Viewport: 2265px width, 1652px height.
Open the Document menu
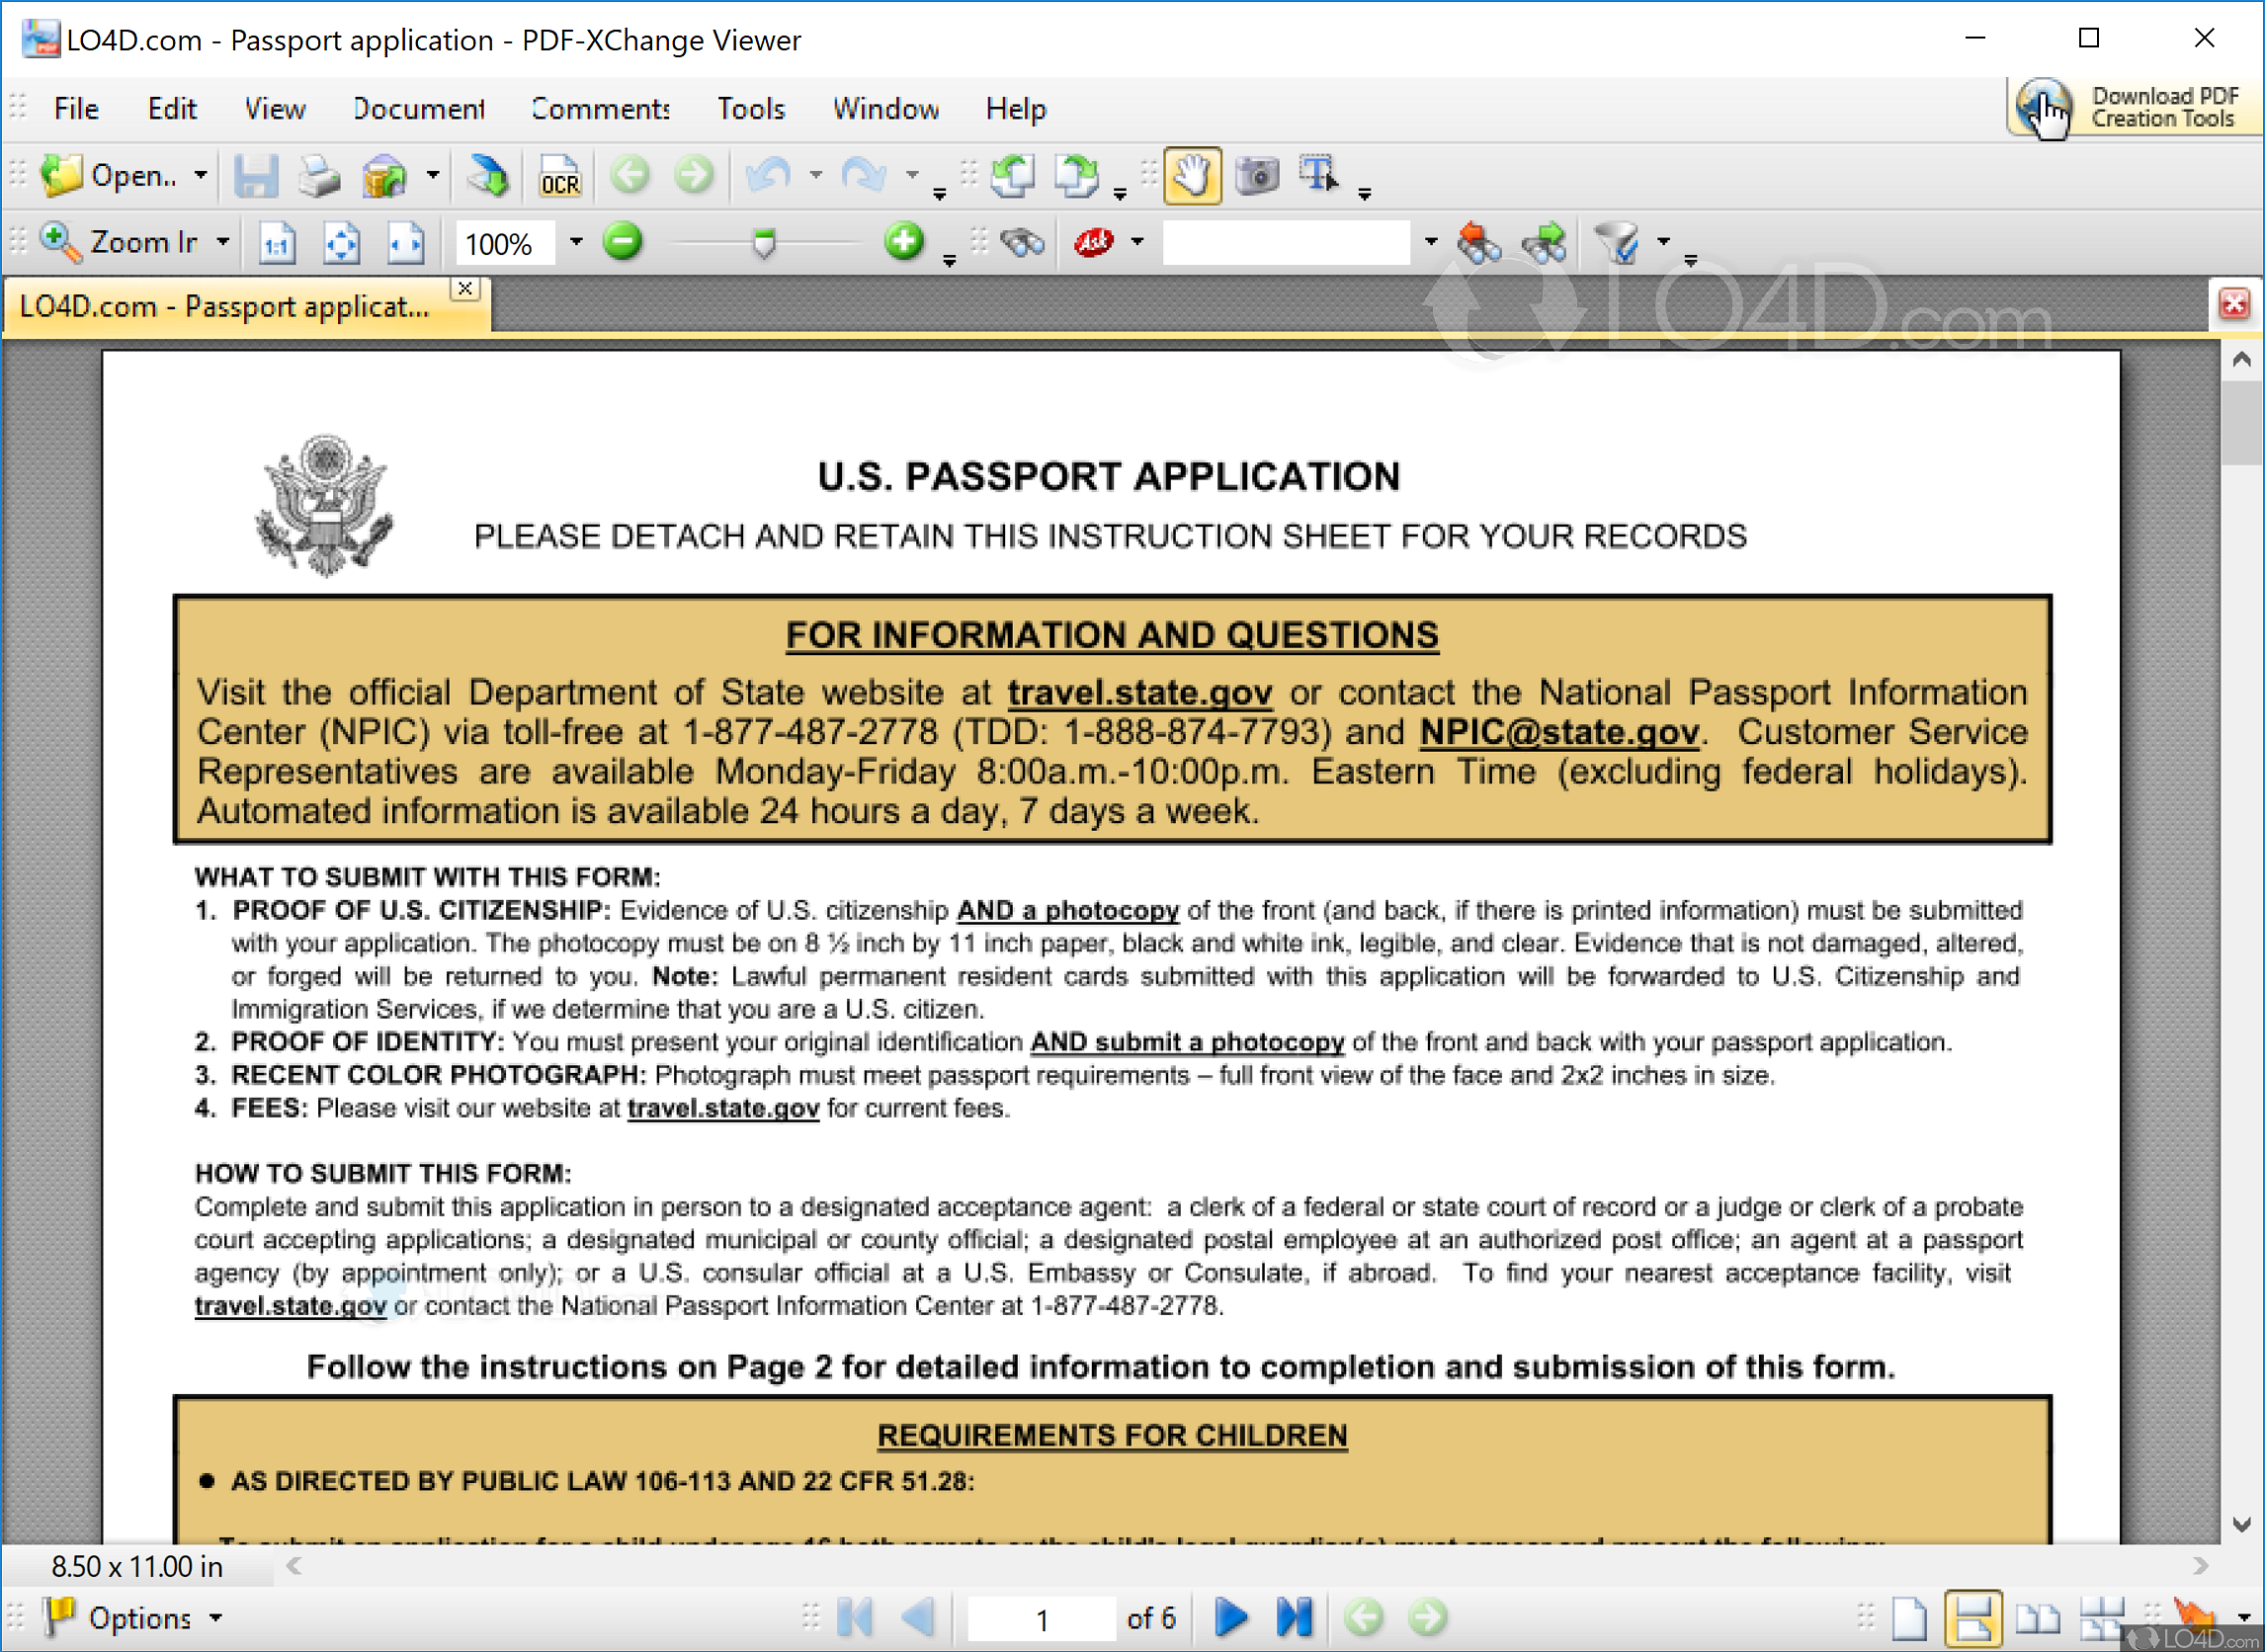click(418, 108)
